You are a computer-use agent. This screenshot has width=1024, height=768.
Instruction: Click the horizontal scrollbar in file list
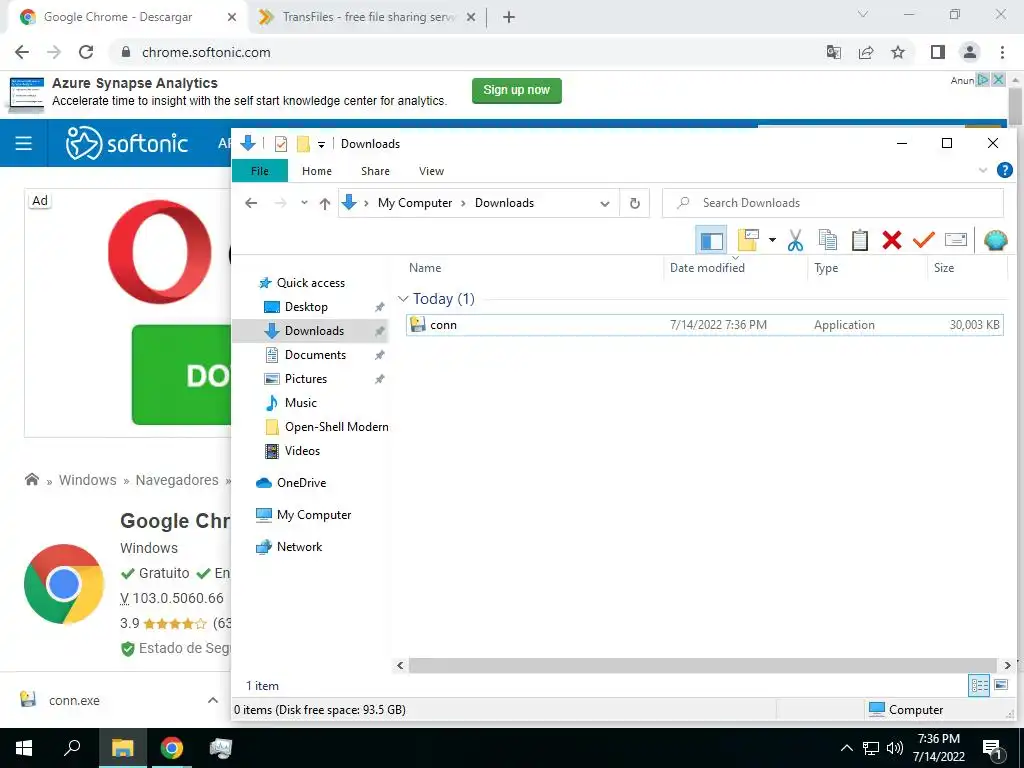click(x=703, y=665)
